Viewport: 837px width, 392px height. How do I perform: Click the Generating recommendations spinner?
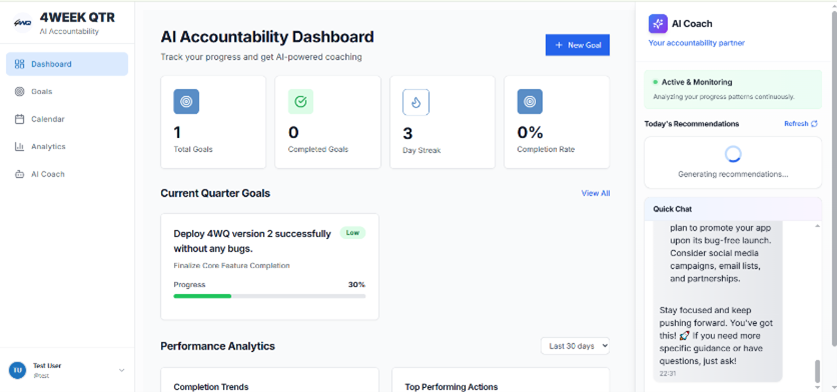point(733,154)
